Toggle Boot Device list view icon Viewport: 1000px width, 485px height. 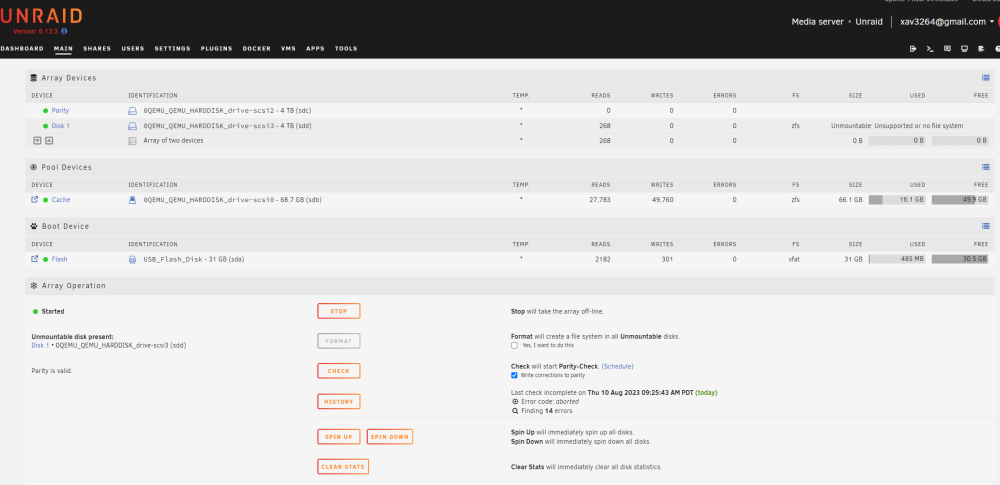coord(985,226)
